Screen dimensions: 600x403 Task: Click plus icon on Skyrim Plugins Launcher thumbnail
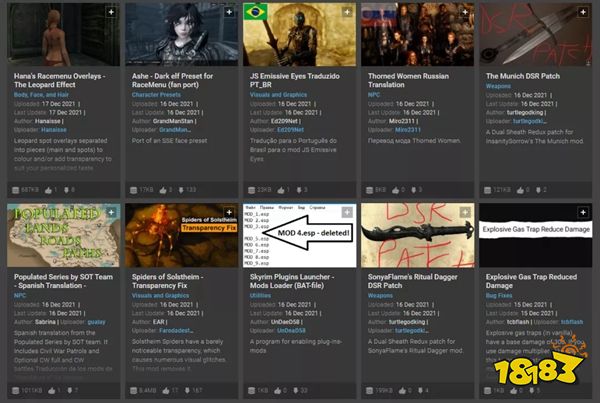pyautogui.click(x=347, y=212)
